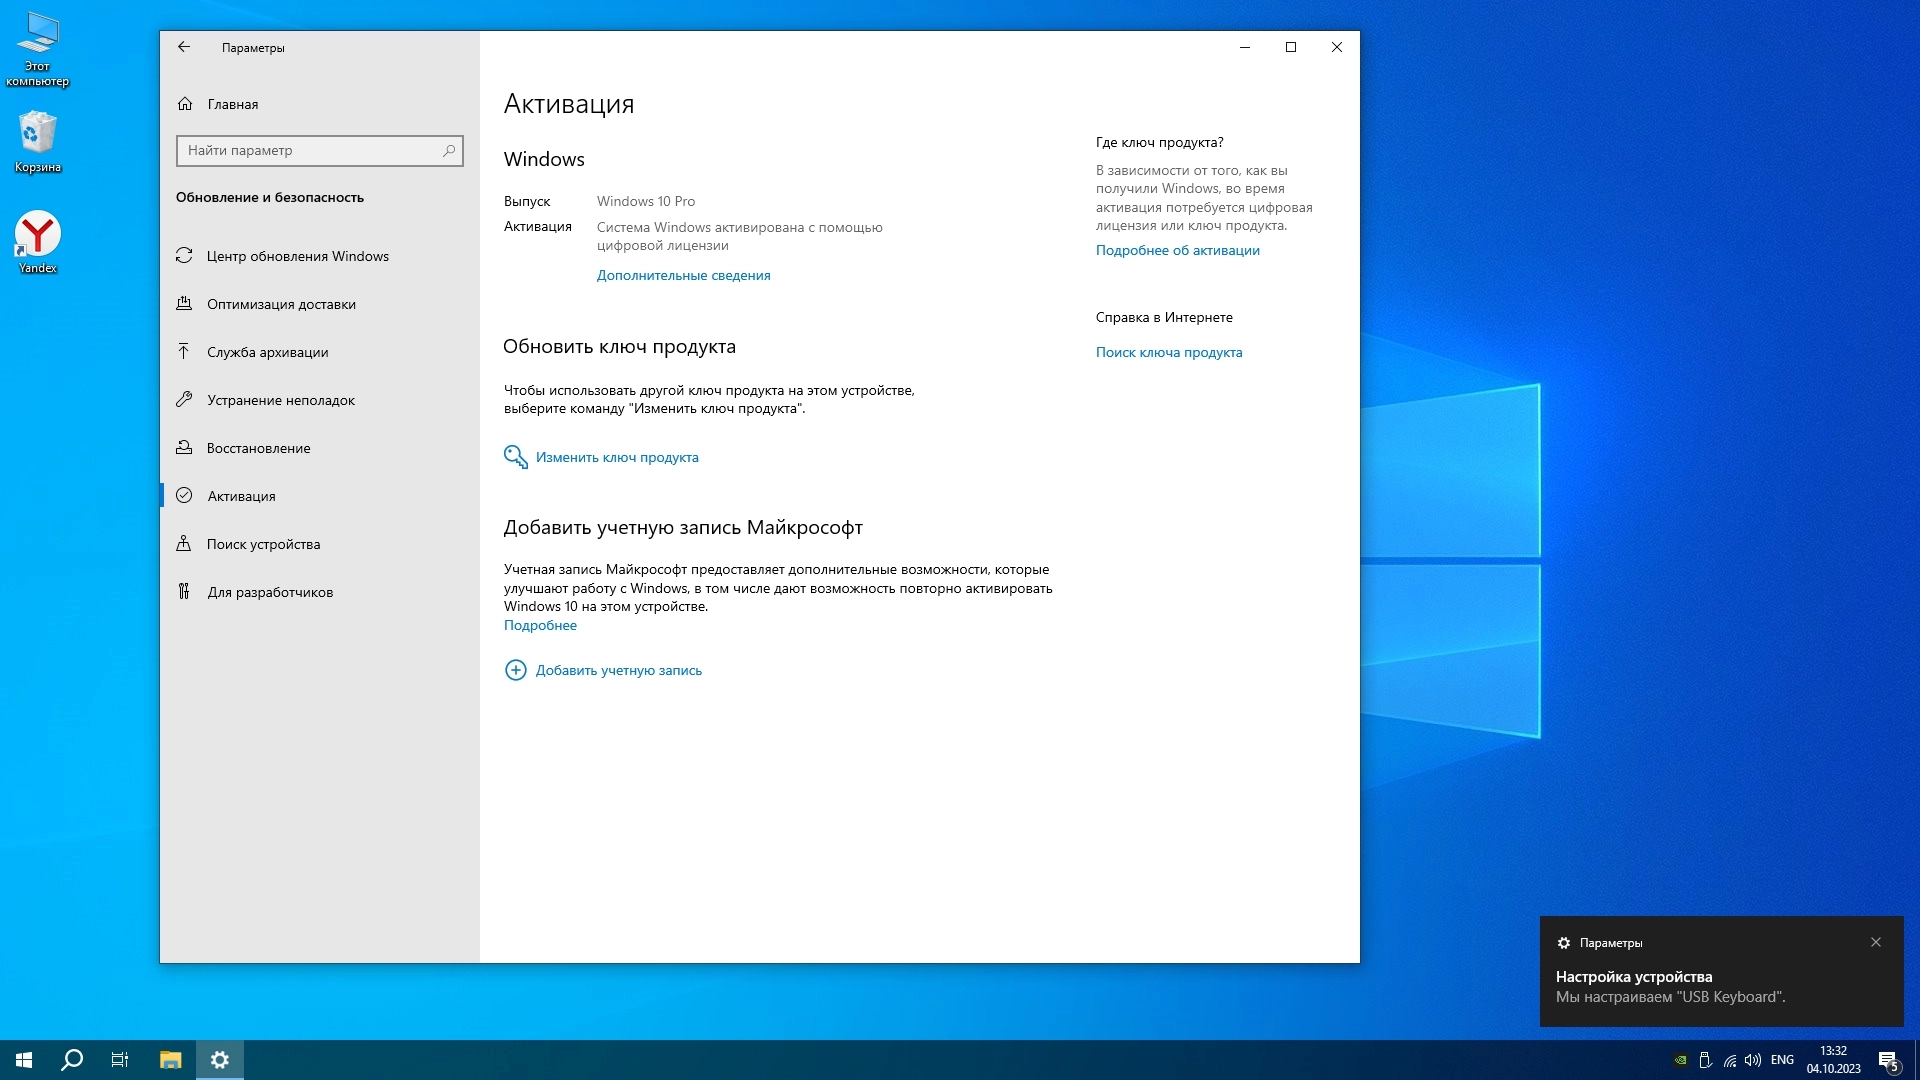
Task: Click the key icon for changing product key
Action: point(515,457)
